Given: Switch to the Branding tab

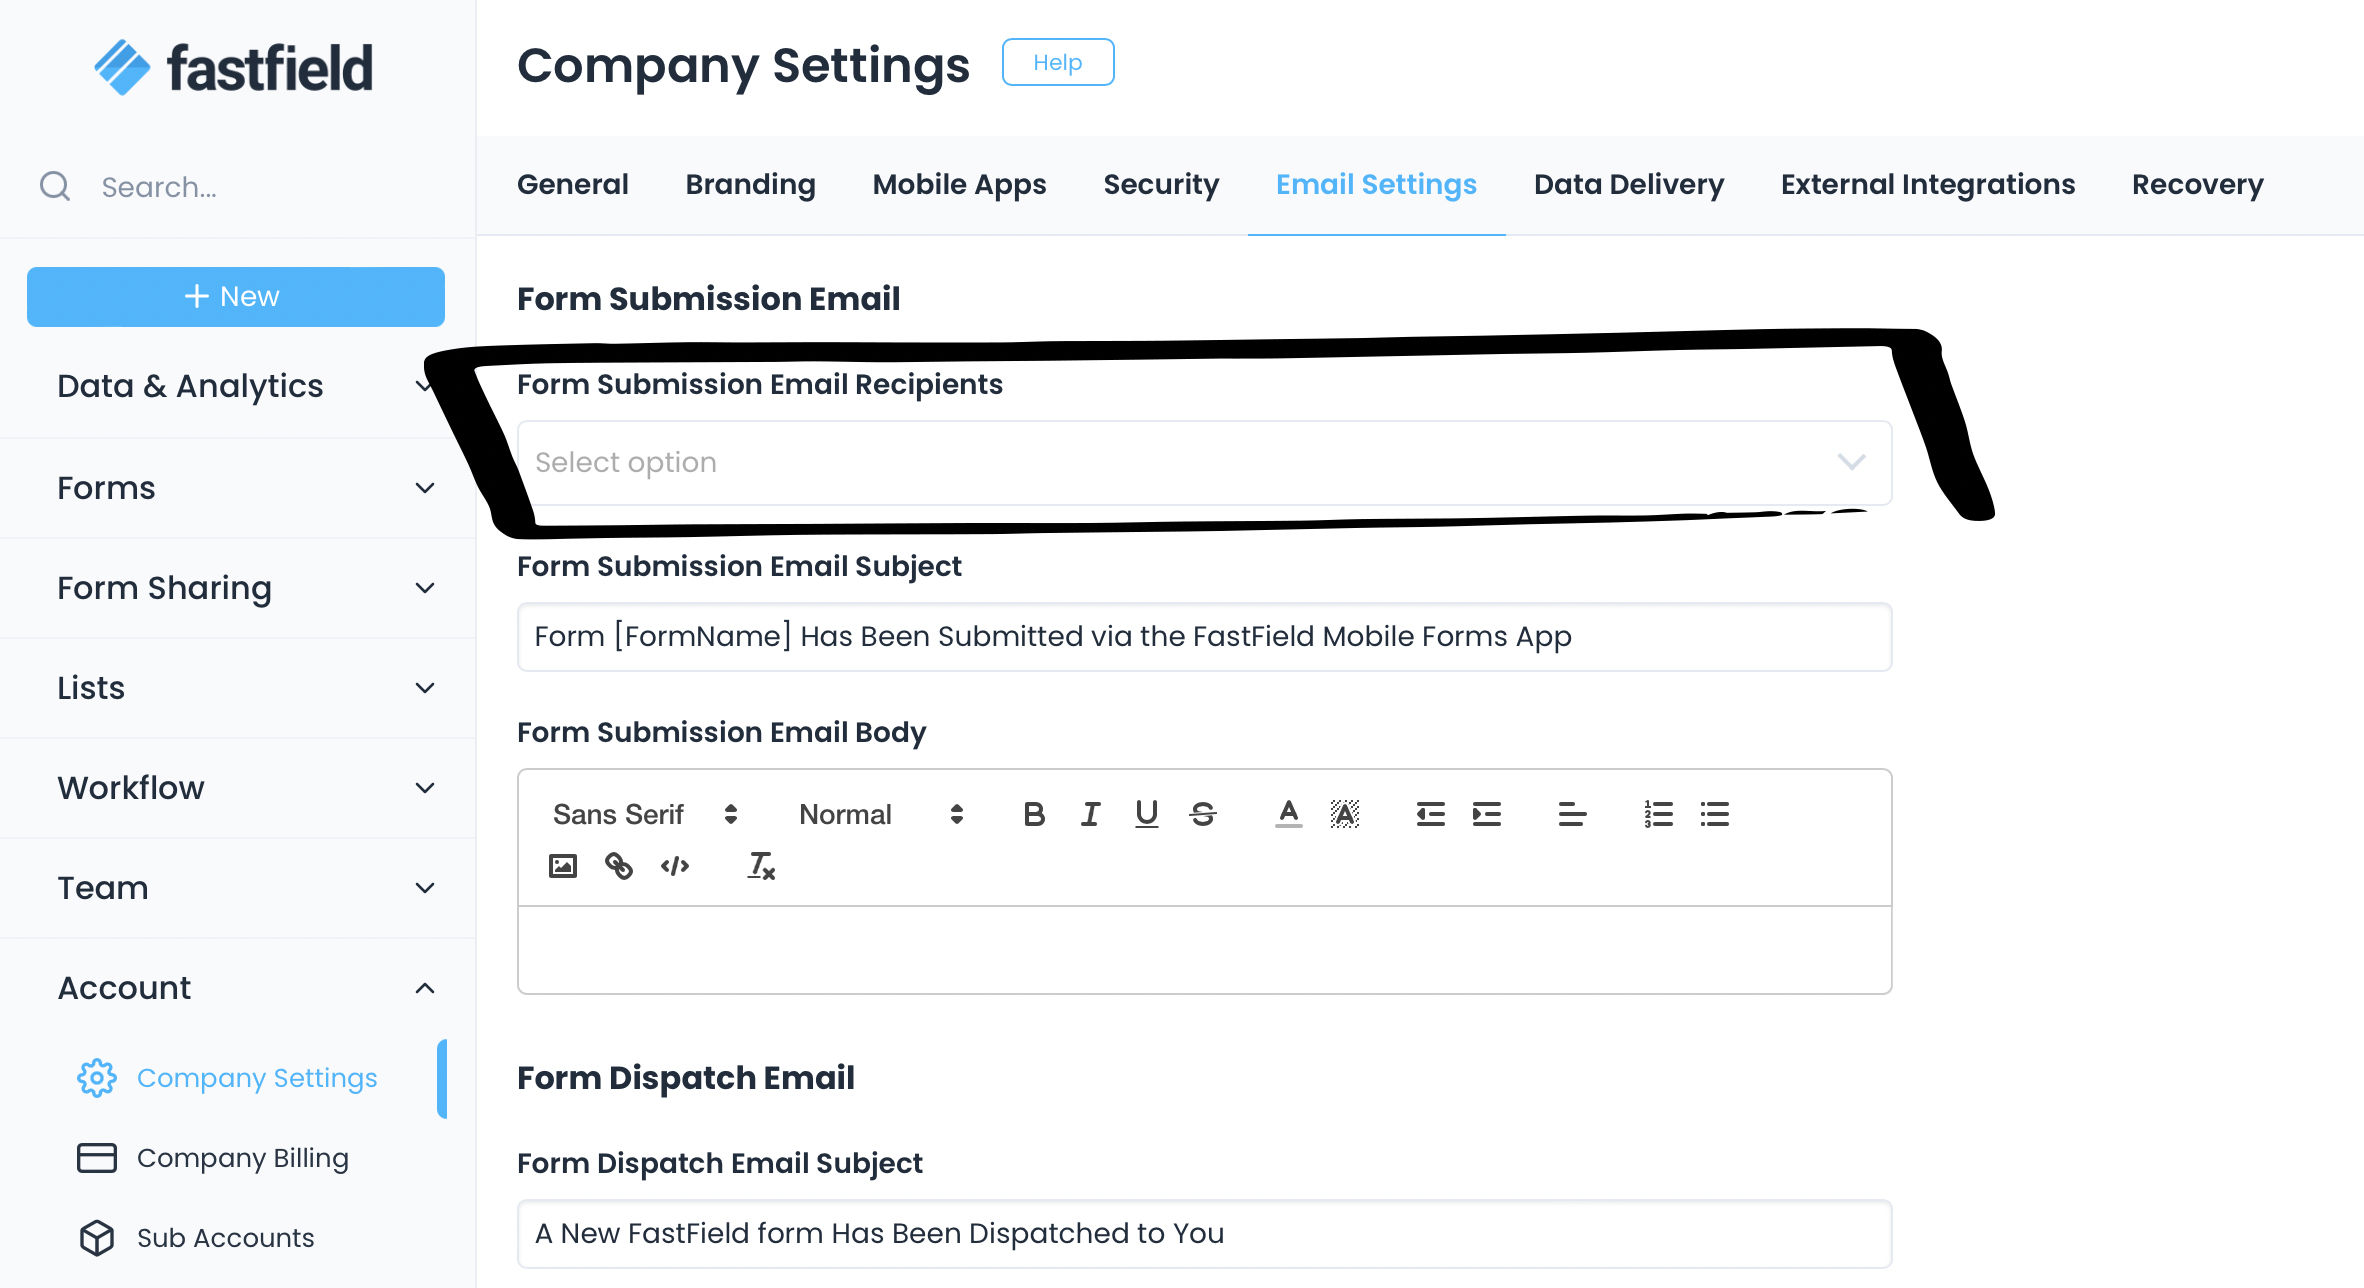Looking at the screenshot, I should click(750, 185).
